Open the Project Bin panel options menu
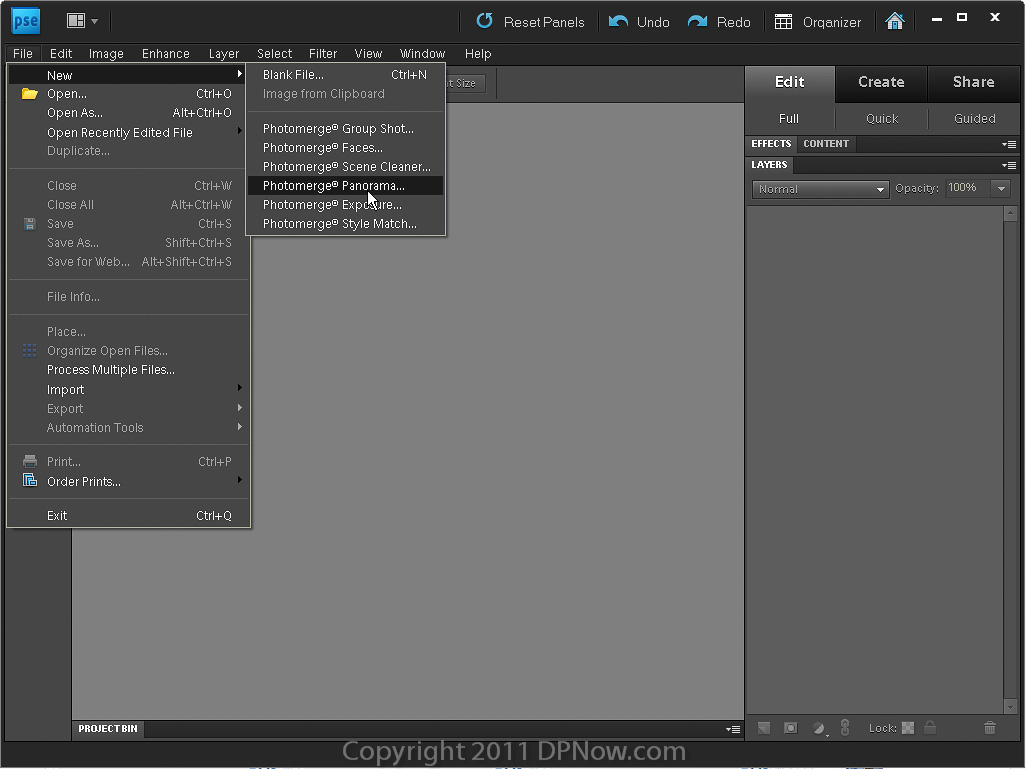 point(734,729)
